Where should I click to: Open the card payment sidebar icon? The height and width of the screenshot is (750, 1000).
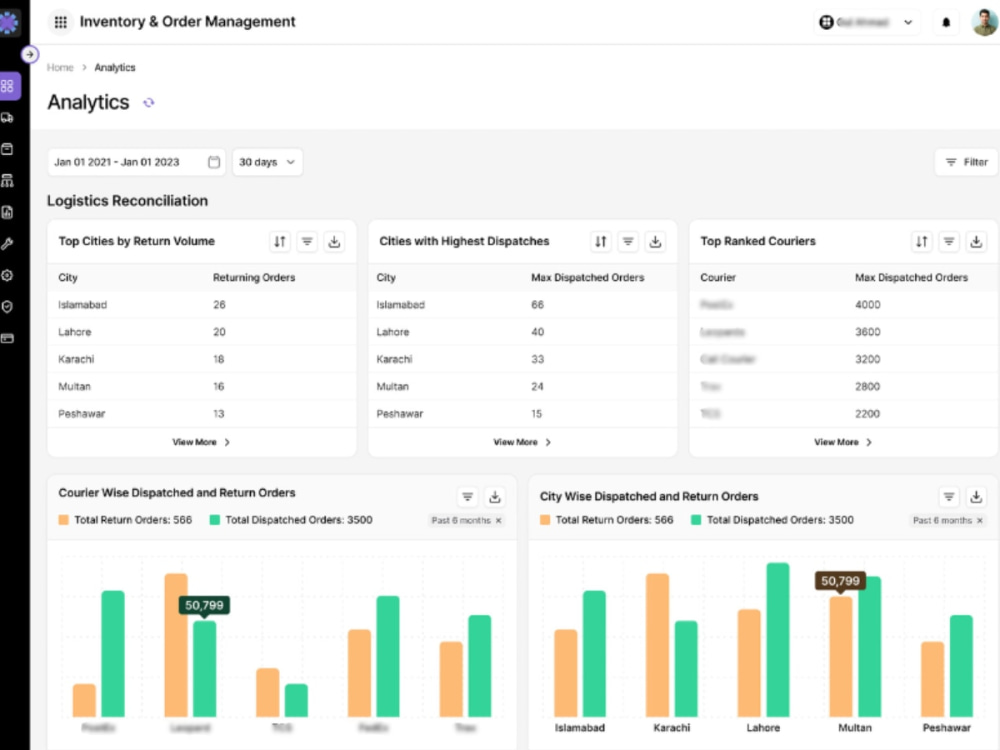[8, 339]
